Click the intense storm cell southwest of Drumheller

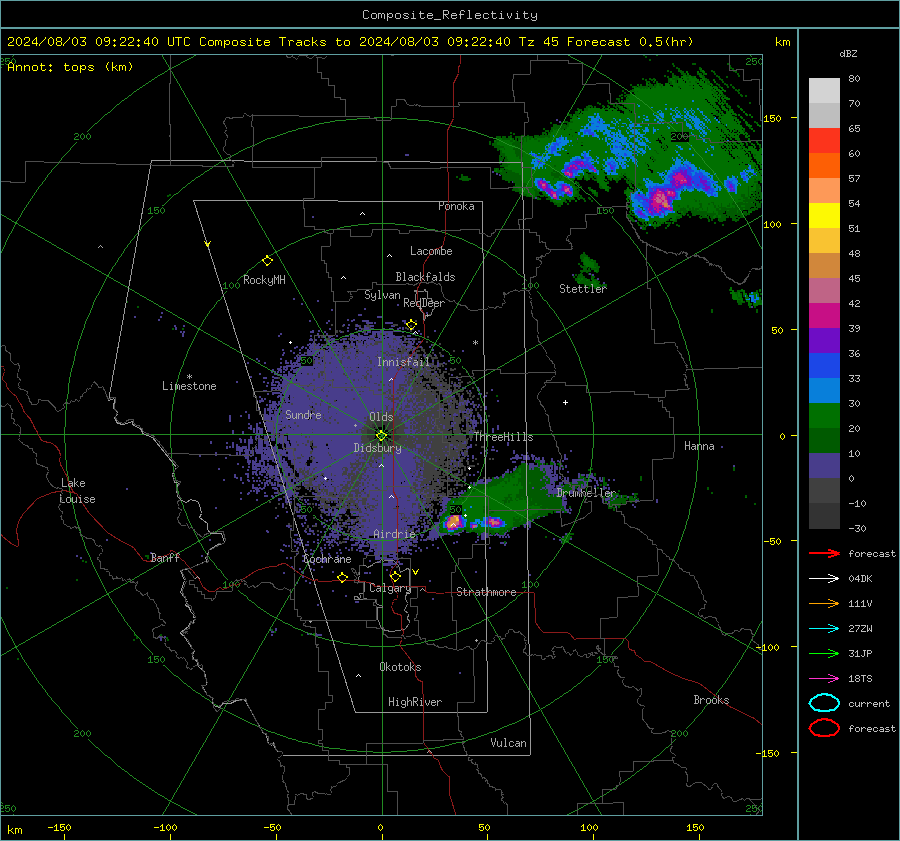pos(454,522)
